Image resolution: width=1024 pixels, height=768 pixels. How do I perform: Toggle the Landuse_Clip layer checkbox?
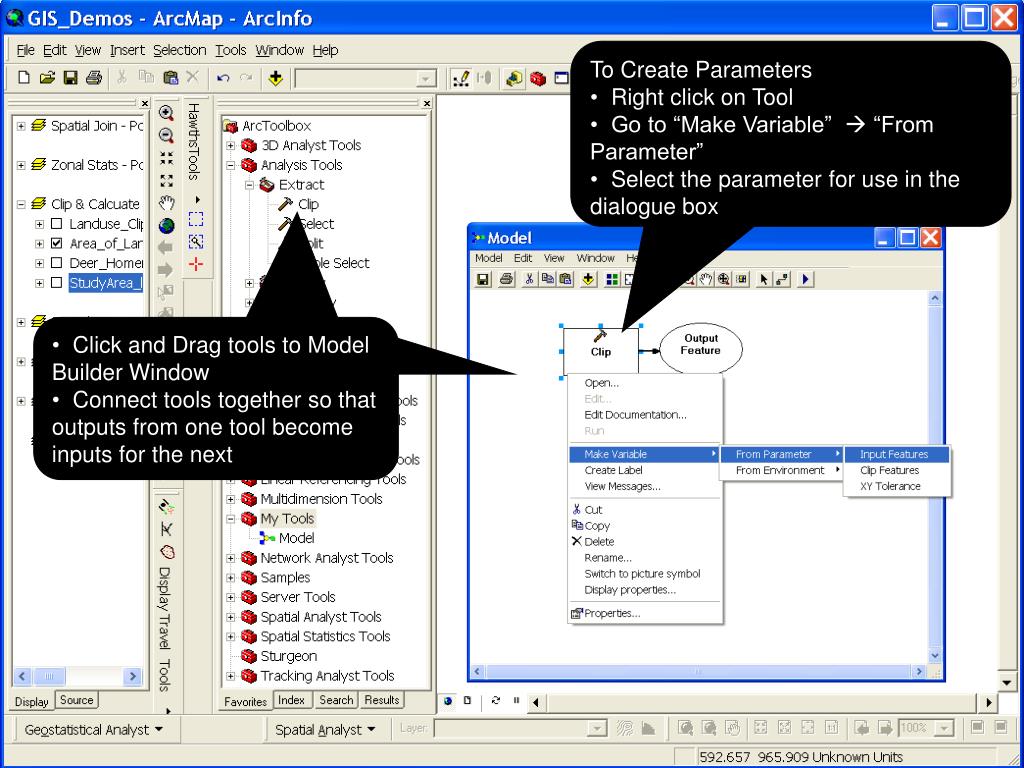[x=57, y=224]
